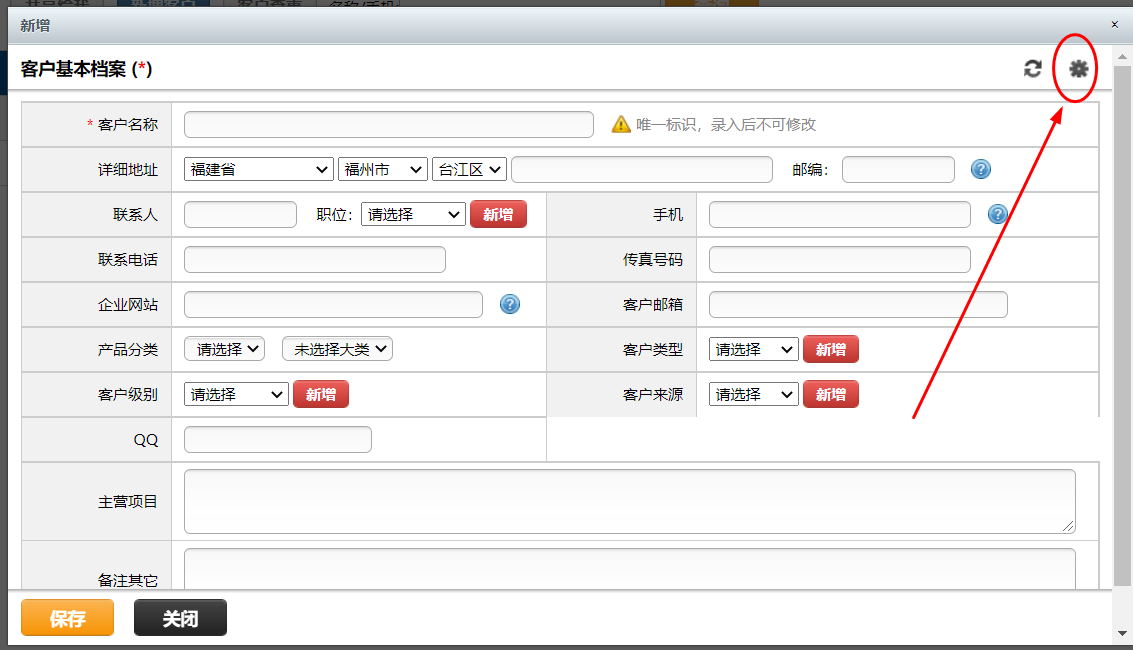The width and height of the screenshot is (1133, 650).
Task: Click the black 关闭 button
Action: point(181,618)
